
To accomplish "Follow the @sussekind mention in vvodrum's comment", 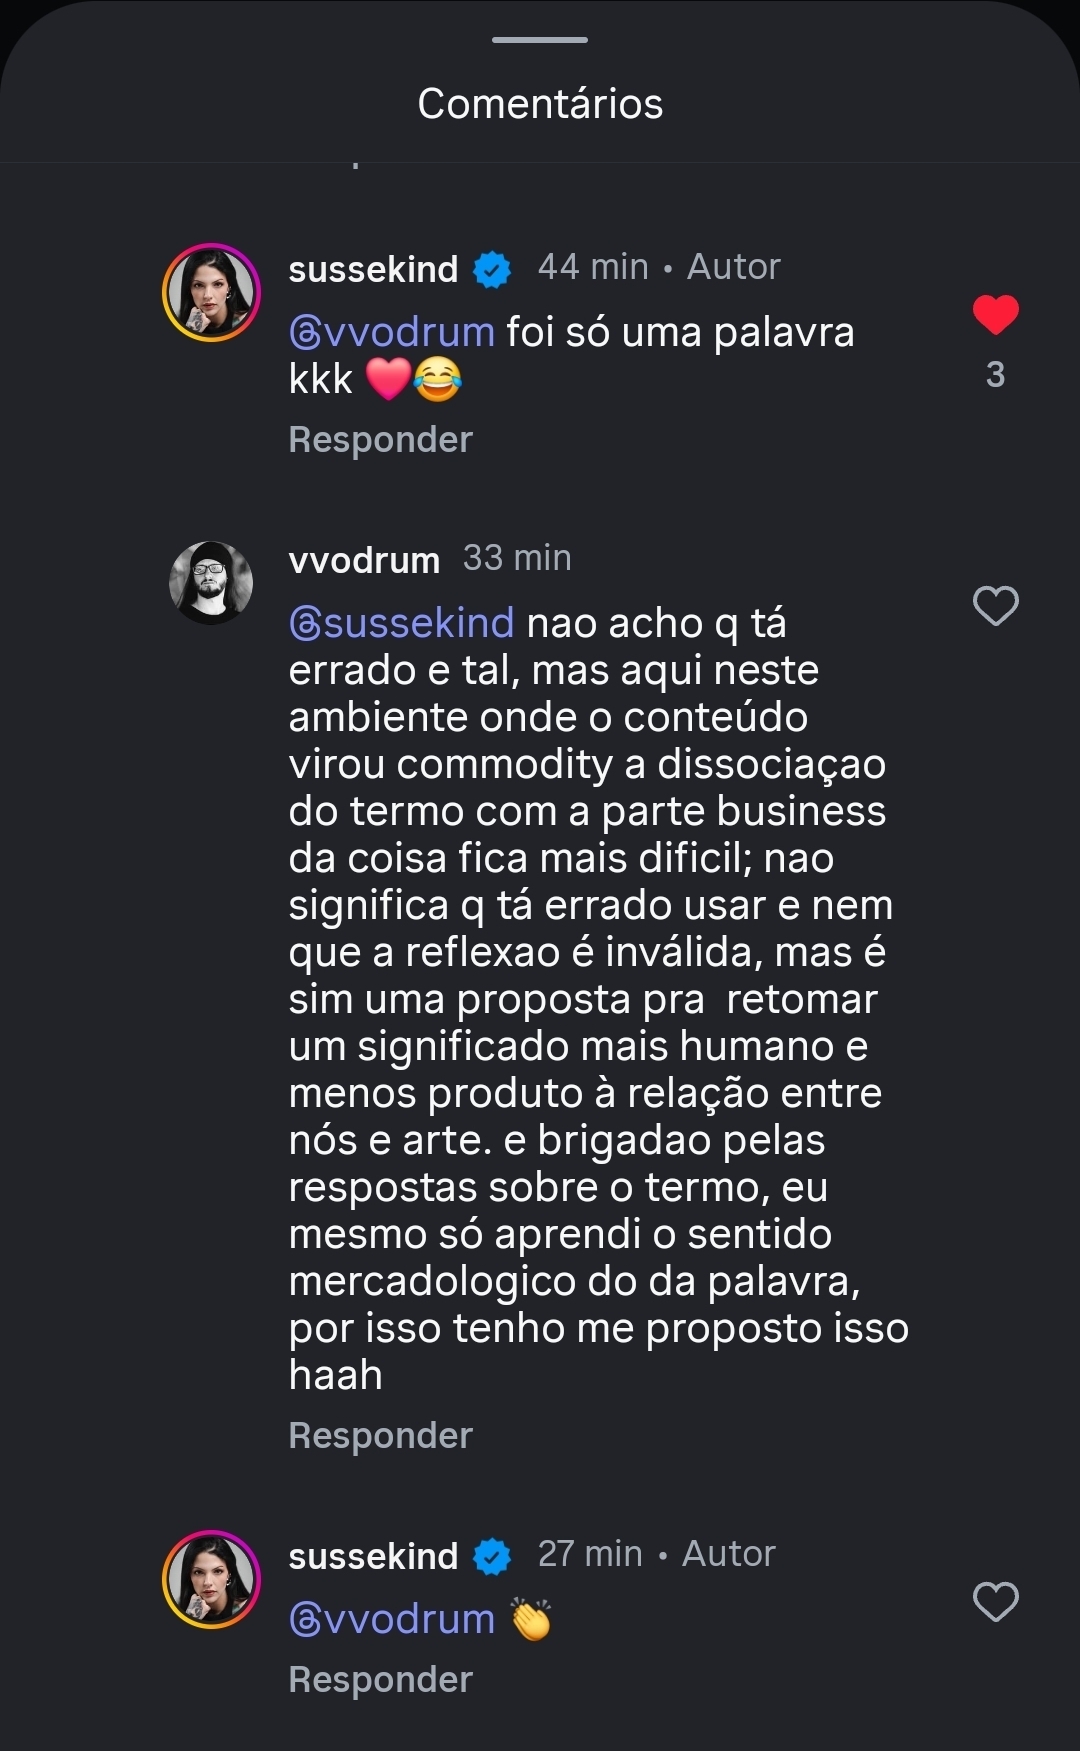I will coord(402,623).
